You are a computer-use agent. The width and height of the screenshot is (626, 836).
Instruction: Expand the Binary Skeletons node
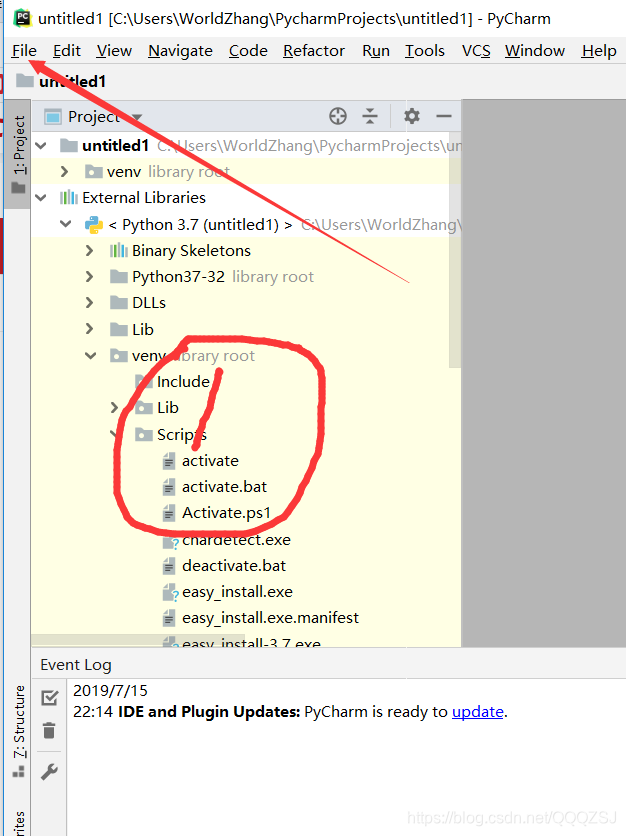click(90, 250)
